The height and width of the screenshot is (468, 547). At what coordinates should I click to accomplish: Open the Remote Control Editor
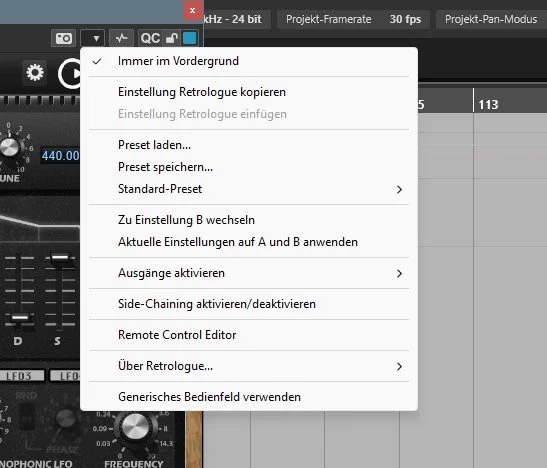(x=249, y=335)
